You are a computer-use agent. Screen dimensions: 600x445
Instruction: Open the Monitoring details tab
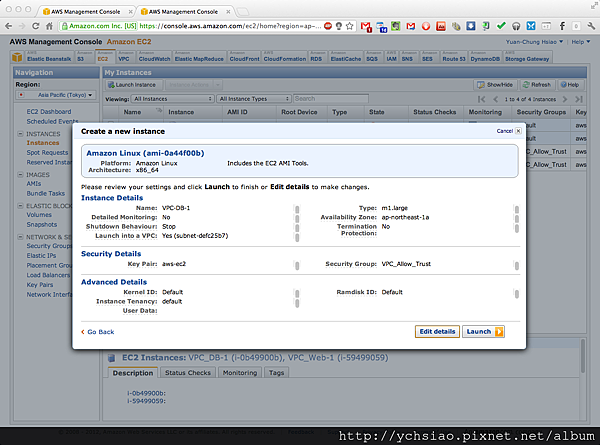pos(240,373)
